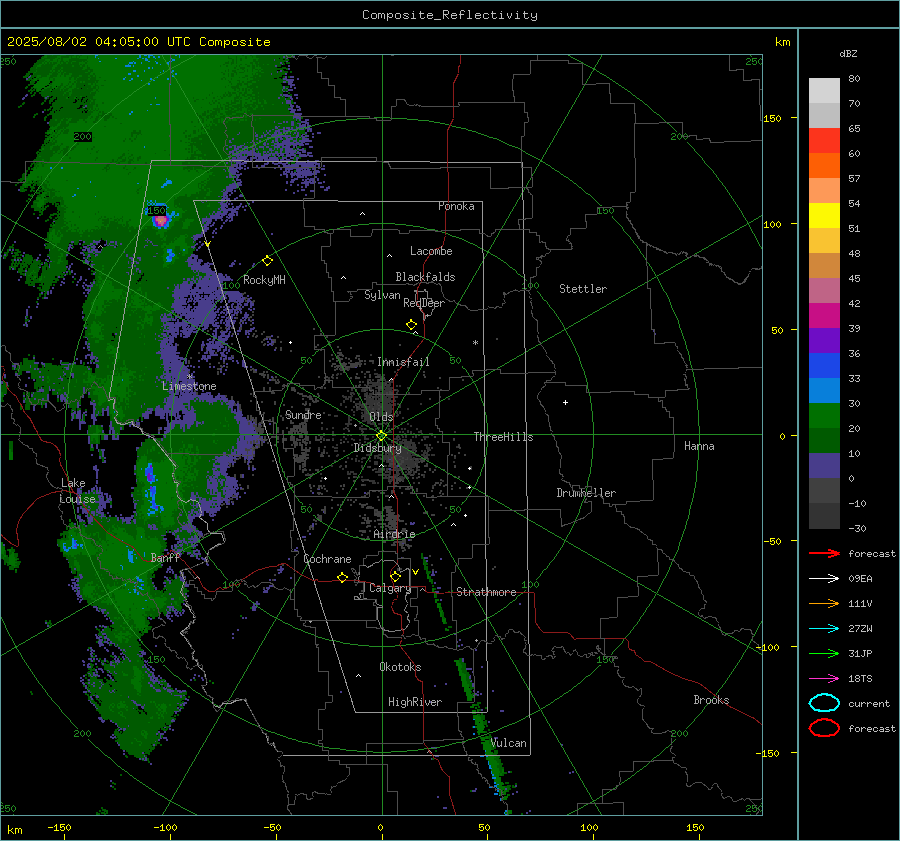
Task: Click the light blue swatch between 33 and 30
Action: click(x=824, y=391)
